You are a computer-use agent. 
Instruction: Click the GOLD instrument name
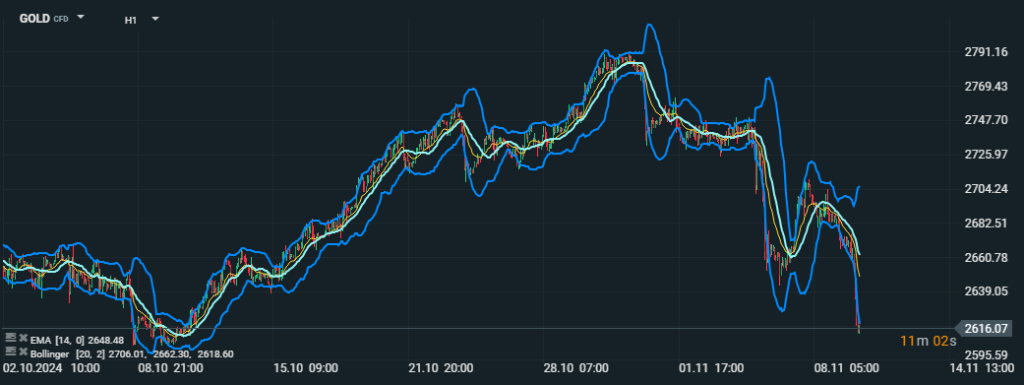point(34,18)
